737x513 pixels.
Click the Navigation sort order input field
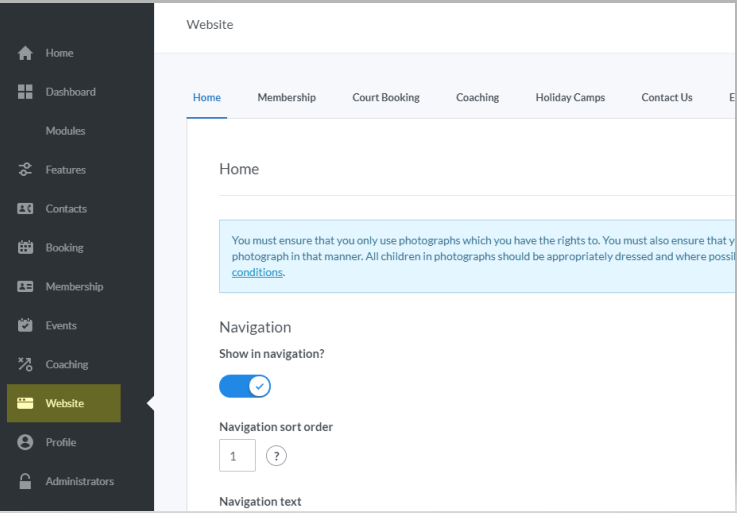(237, 456)
